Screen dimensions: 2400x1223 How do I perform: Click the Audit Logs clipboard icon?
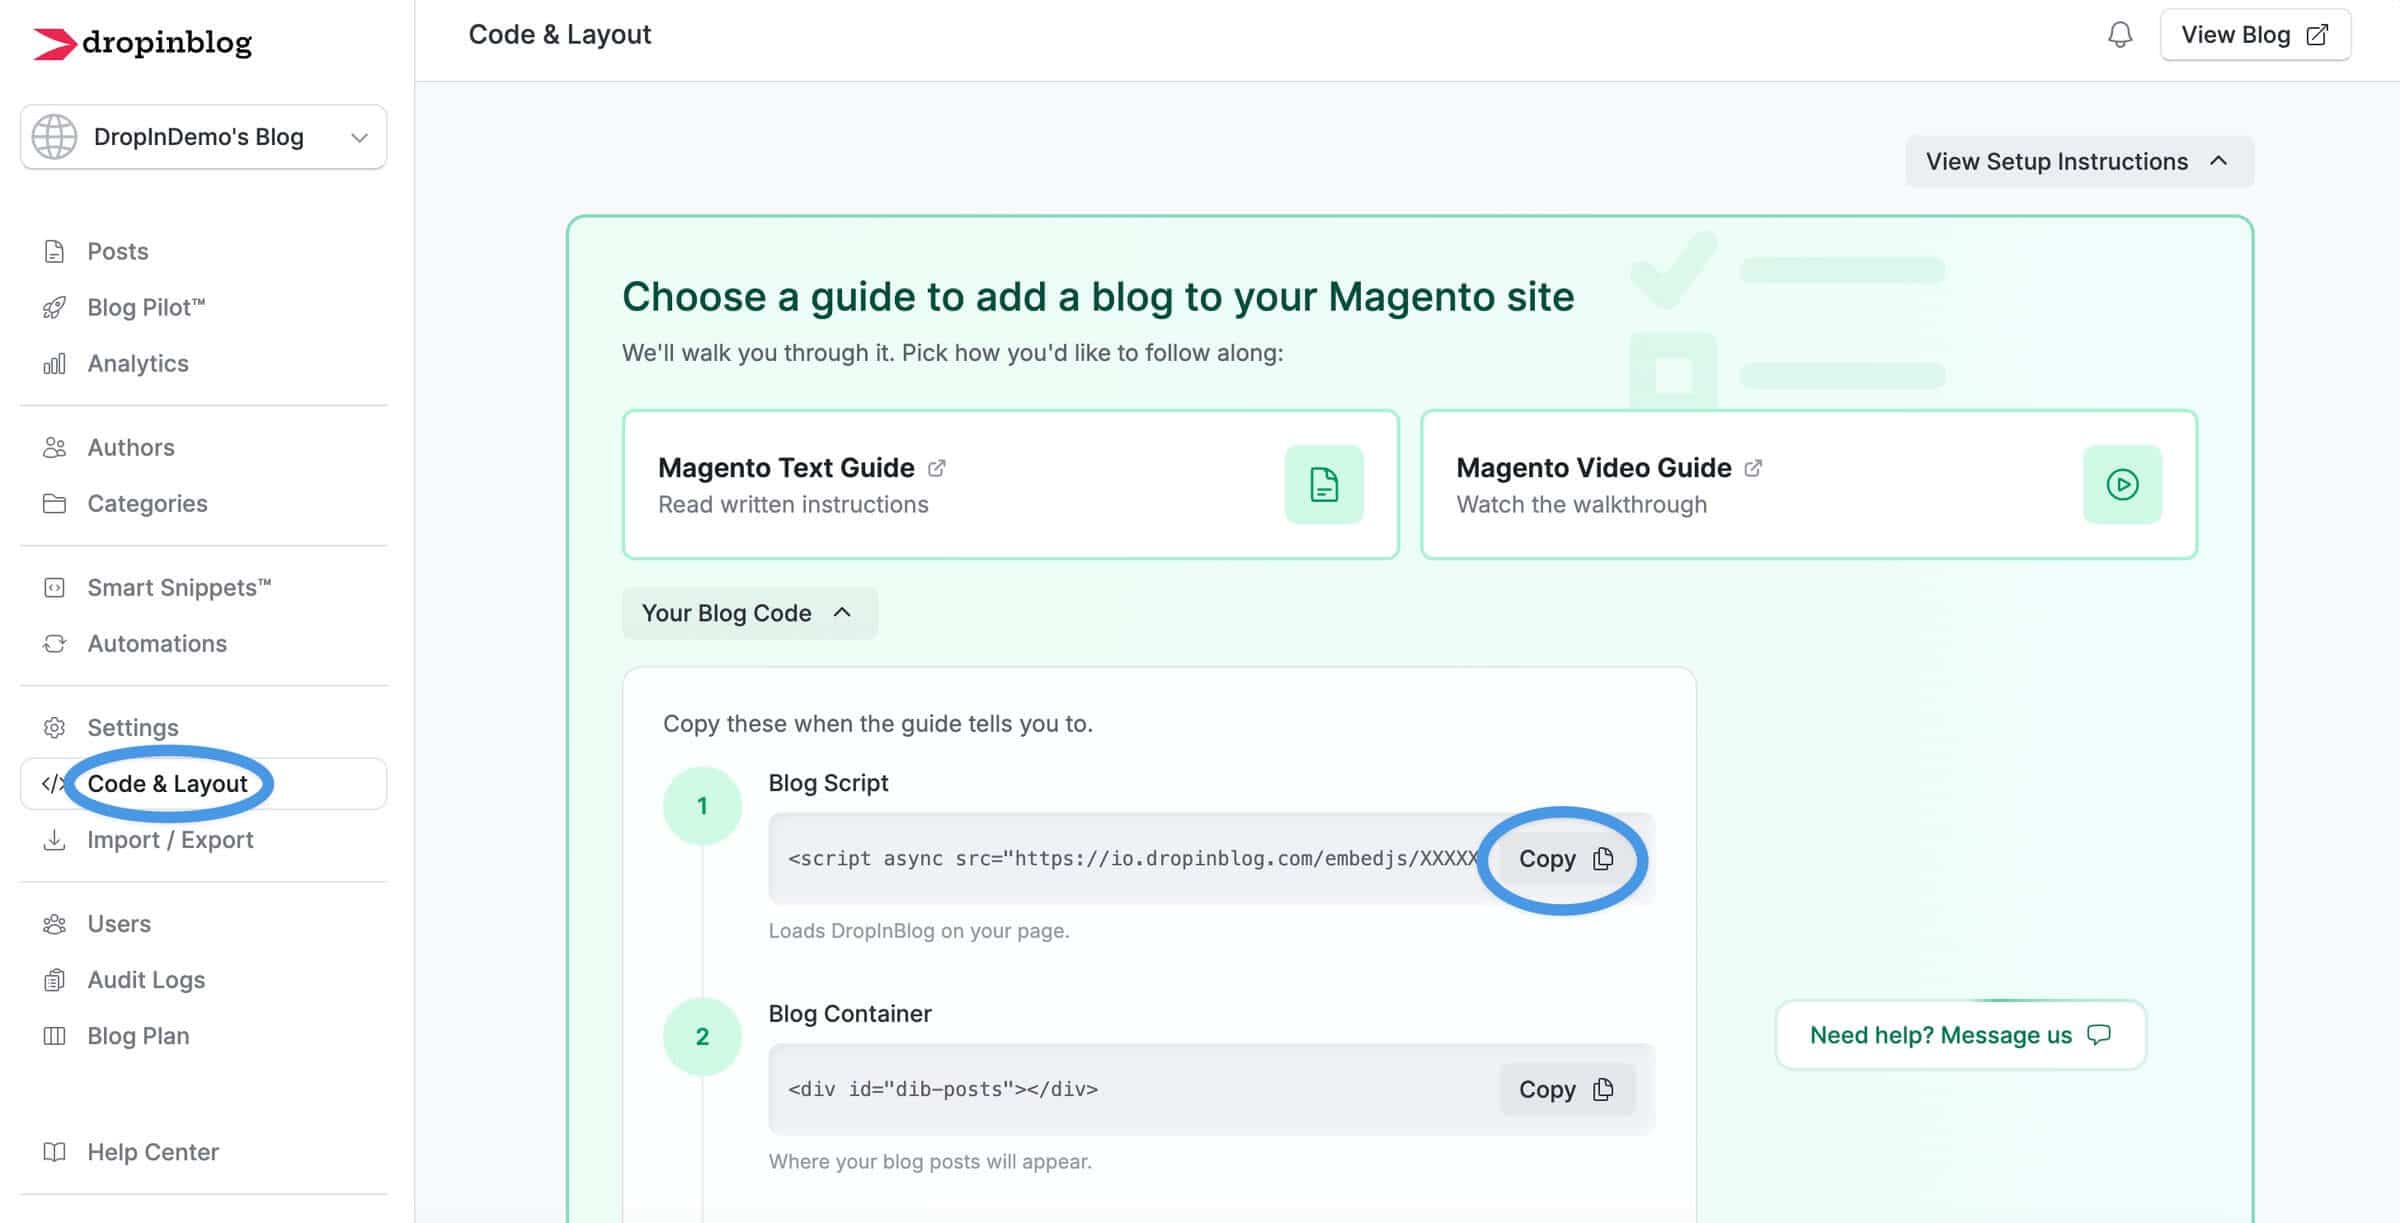point(54,979)
